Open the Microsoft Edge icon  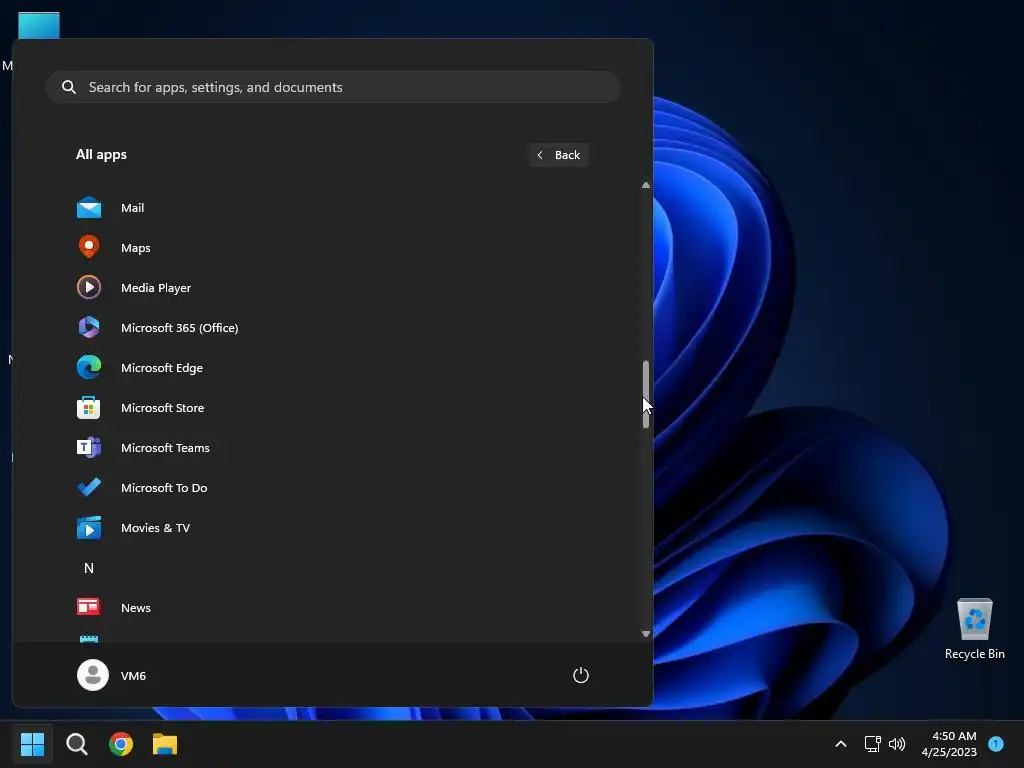pos(89,367)
